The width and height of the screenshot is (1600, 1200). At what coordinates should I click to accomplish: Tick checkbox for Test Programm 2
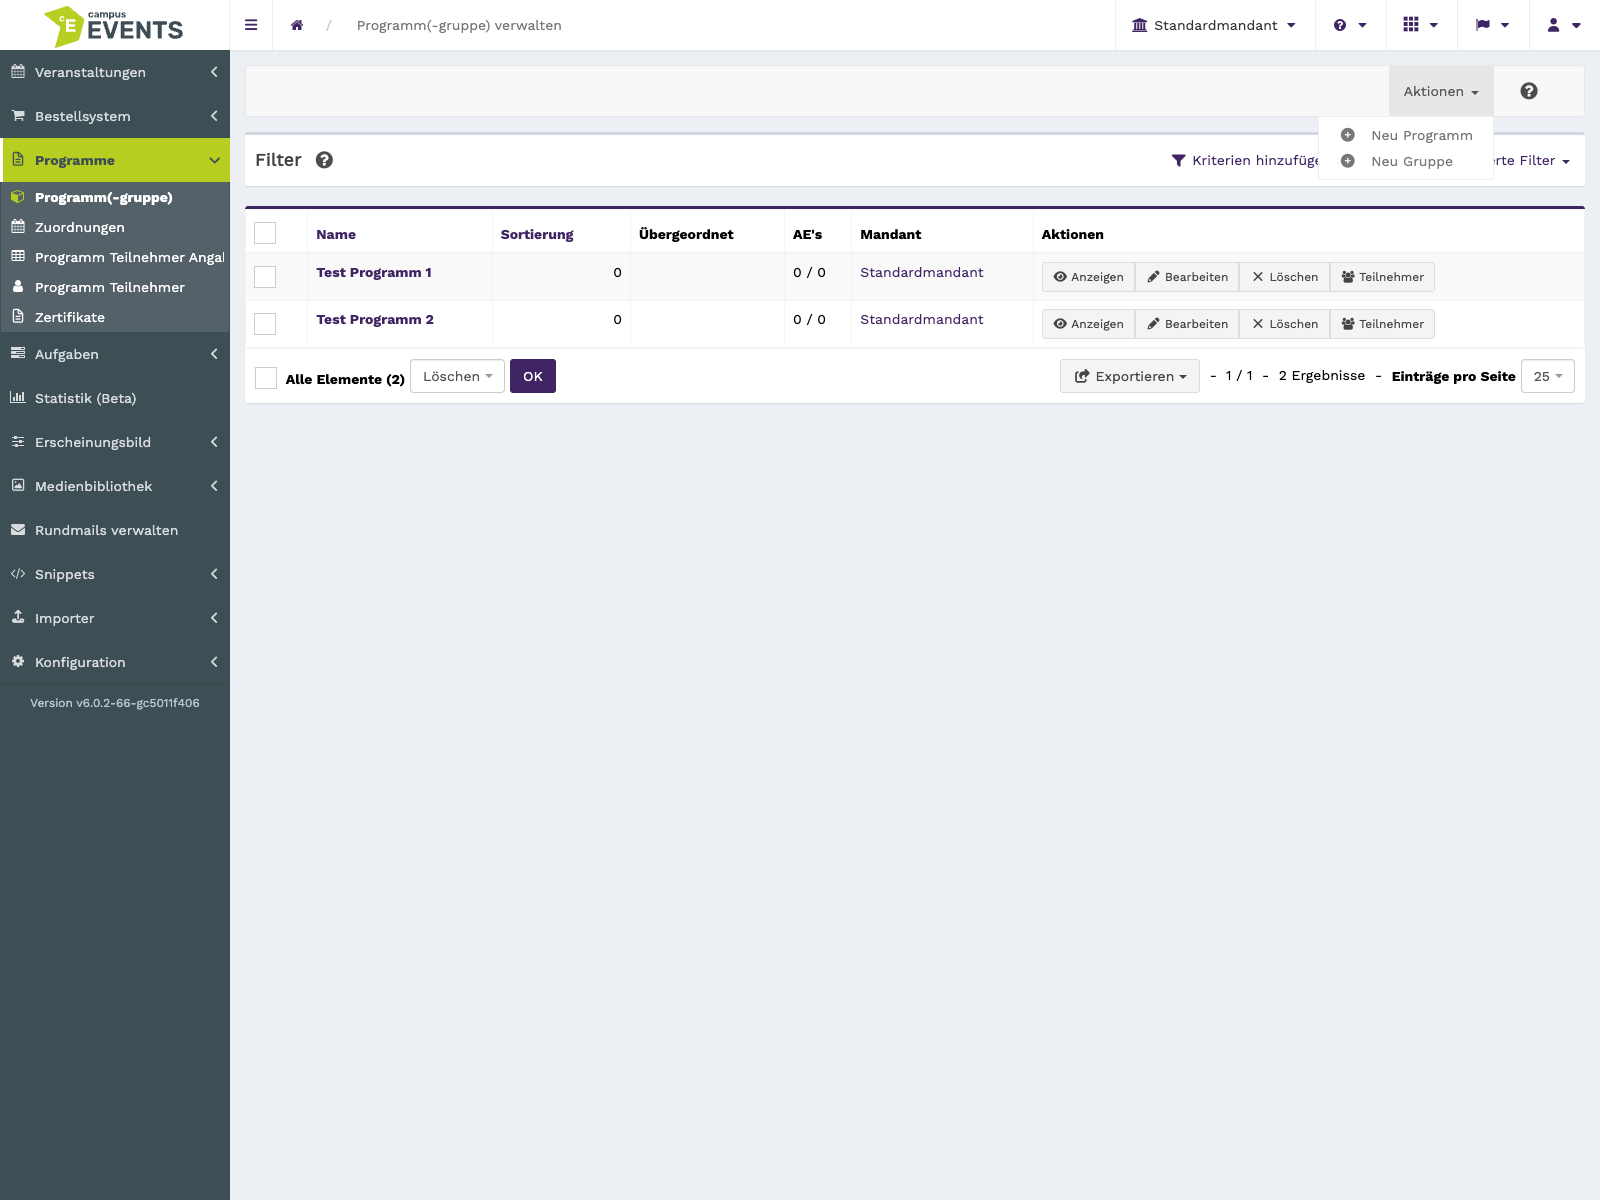pos(265,324)
